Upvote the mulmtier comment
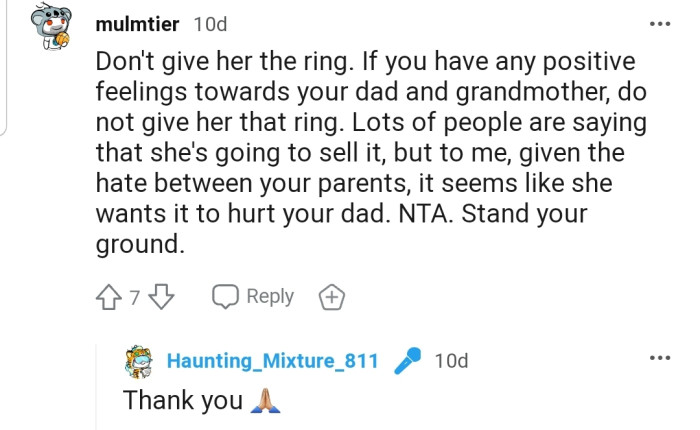This screenshot has width=700, height=430. click(x=109, y=297)
